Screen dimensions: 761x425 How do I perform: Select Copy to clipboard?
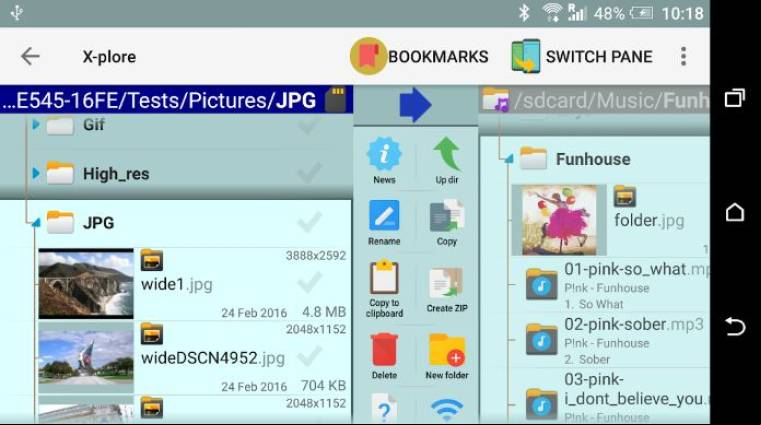pos(384,278)
